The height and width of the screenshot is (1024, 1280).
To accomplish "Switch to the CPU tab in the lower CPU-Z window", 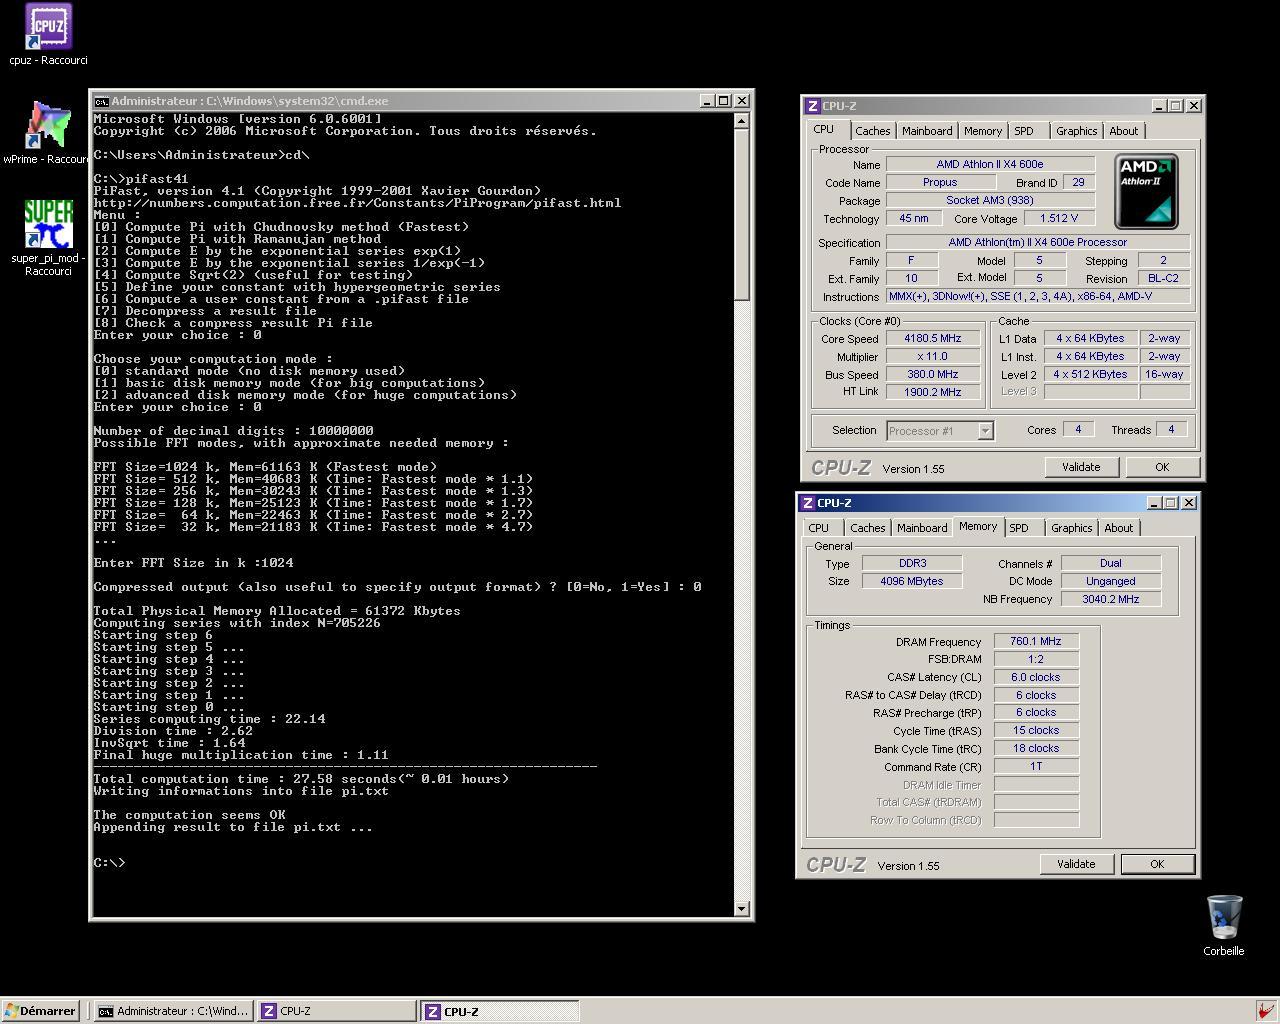I will tap(819, 528).
